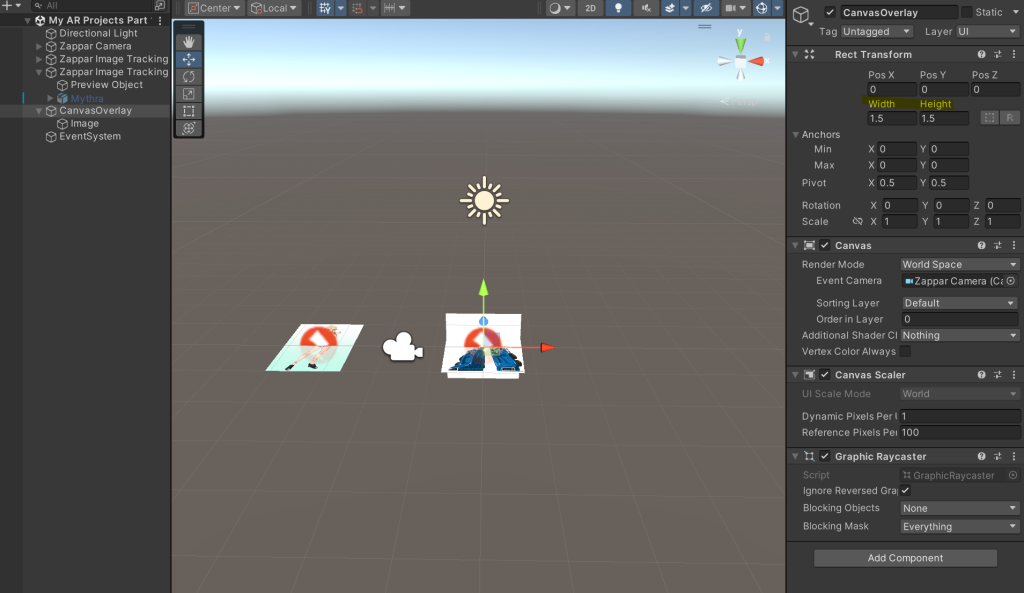Toggle scene lighting with the lightbulb icon

619,8
